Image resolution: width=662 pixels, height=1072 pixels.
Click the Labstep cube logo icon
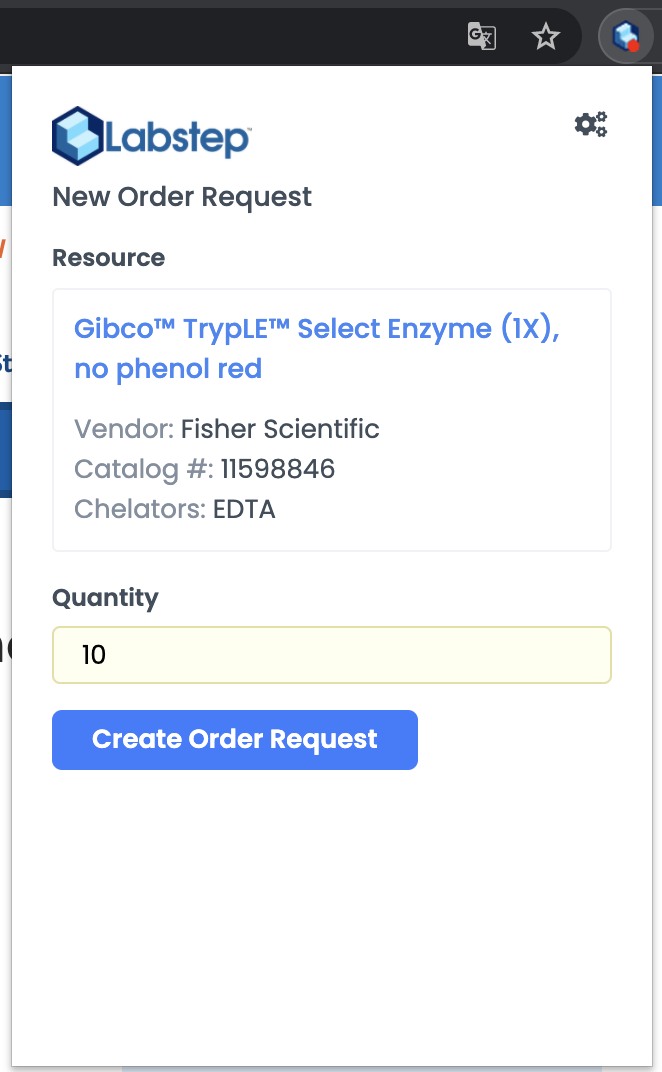tap(78, 136)
